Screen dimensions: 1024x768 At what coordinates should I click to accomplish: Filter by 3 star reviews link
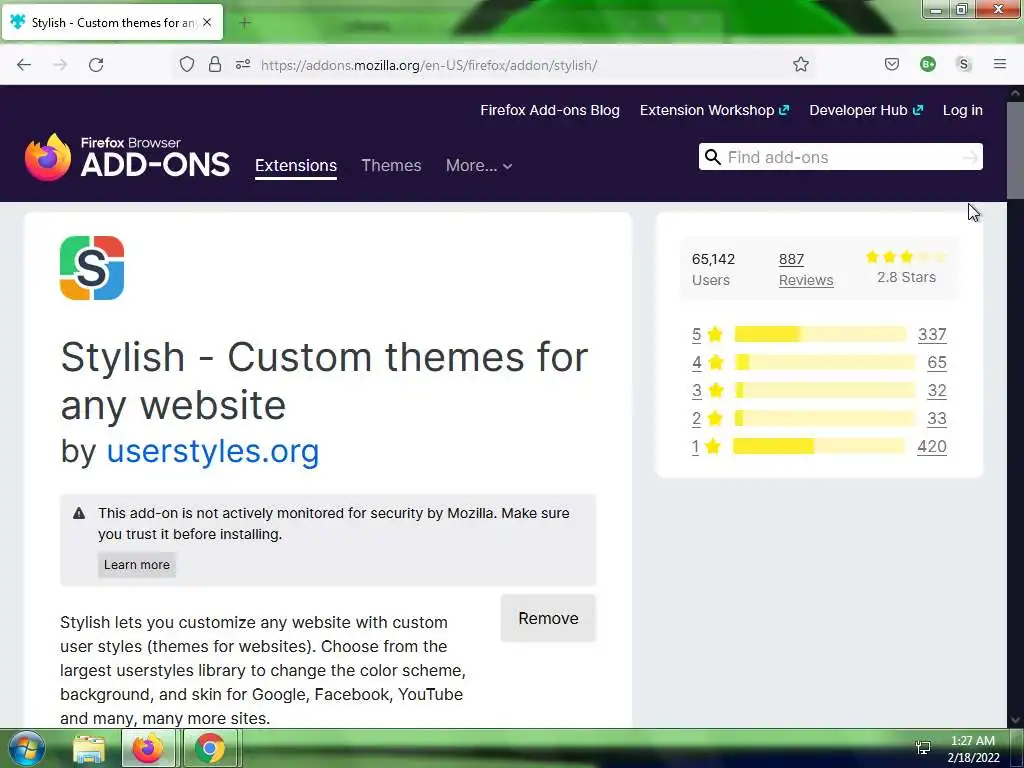pyautogui.click(x=696, y=391)
